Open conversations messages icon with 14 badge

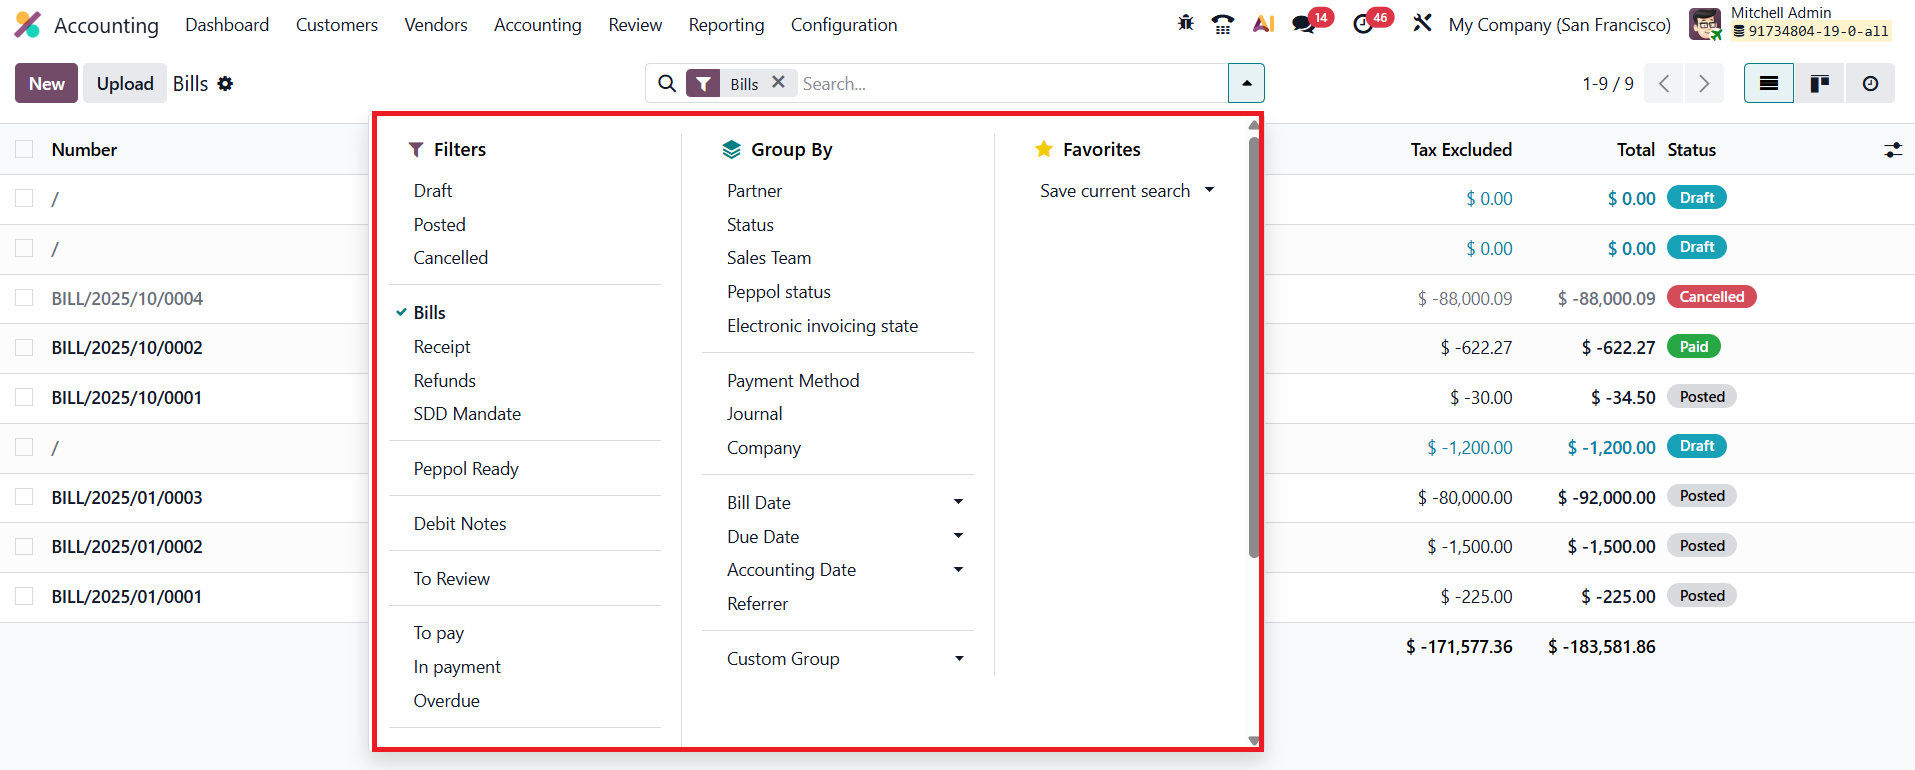[1304, 24]
